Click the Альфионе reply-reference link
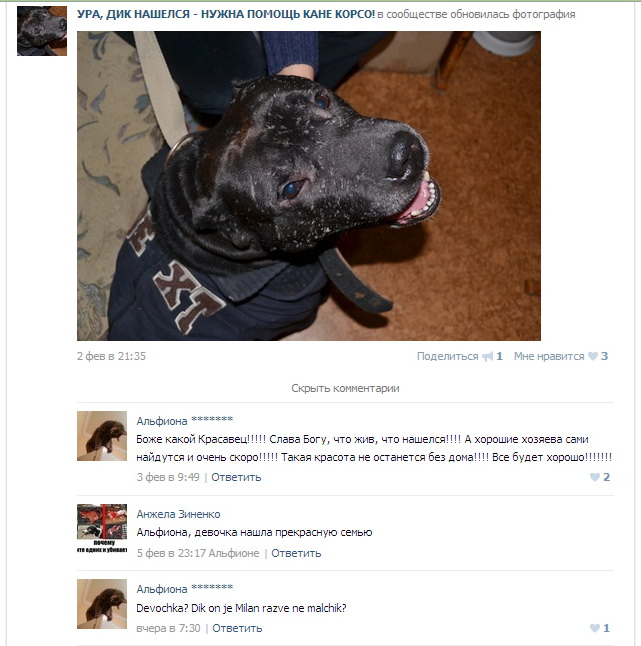The height and width of the screenshot is (646, 641). 234,553
